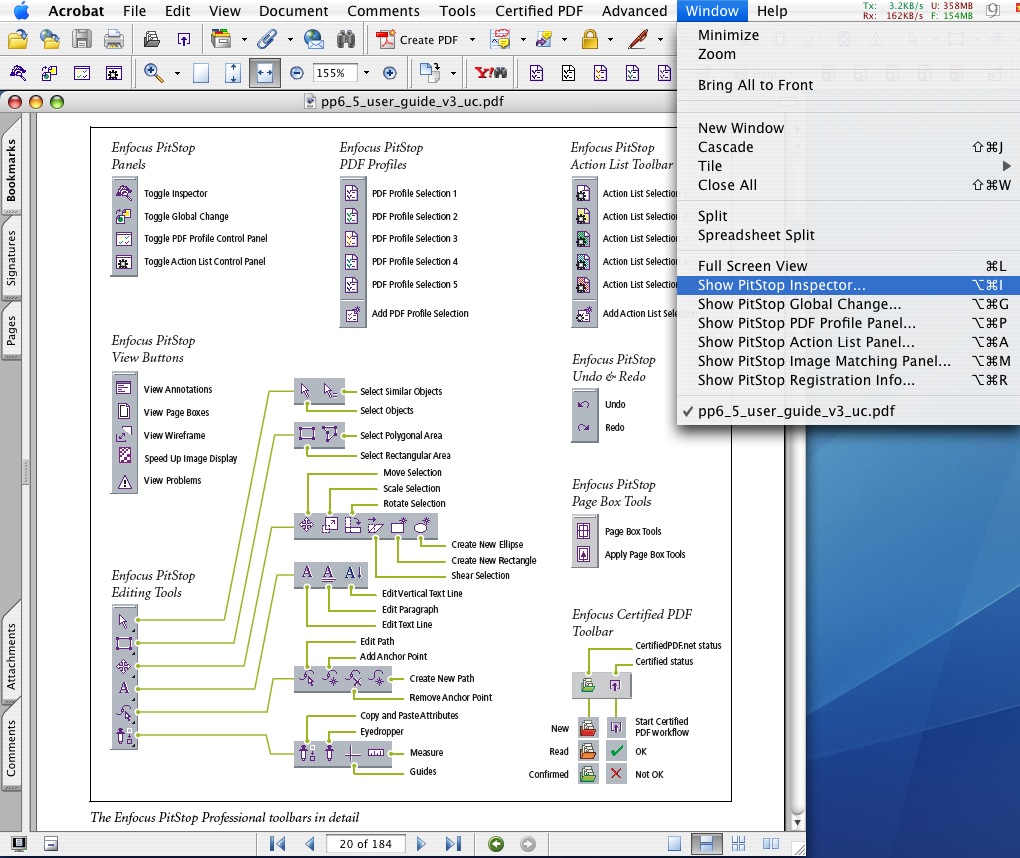Toggle the Action List Control Panel icon
Viewport: 1020px width, 858px height.
pos(114,73)
